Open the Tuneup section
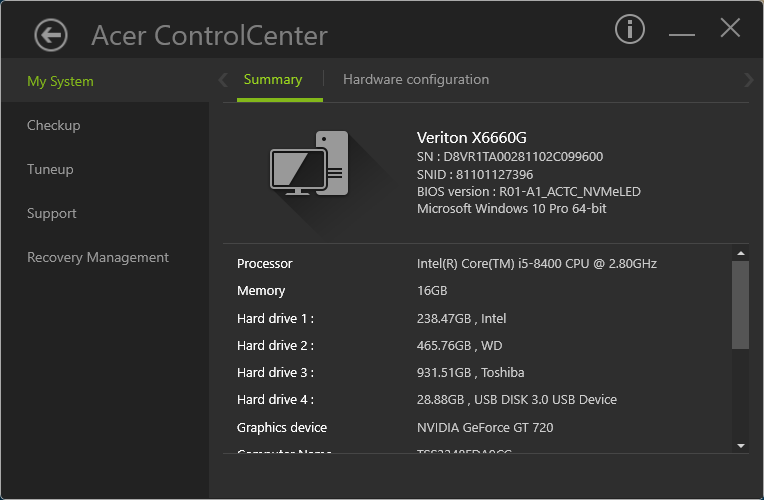 50,170
